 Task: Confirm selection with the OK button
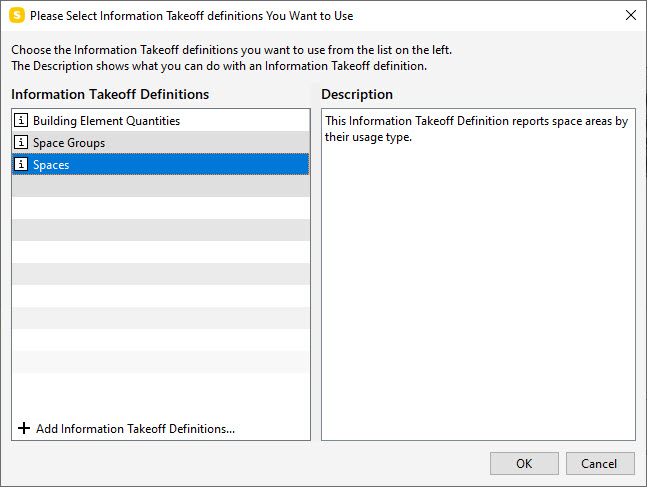coord(524,463)
